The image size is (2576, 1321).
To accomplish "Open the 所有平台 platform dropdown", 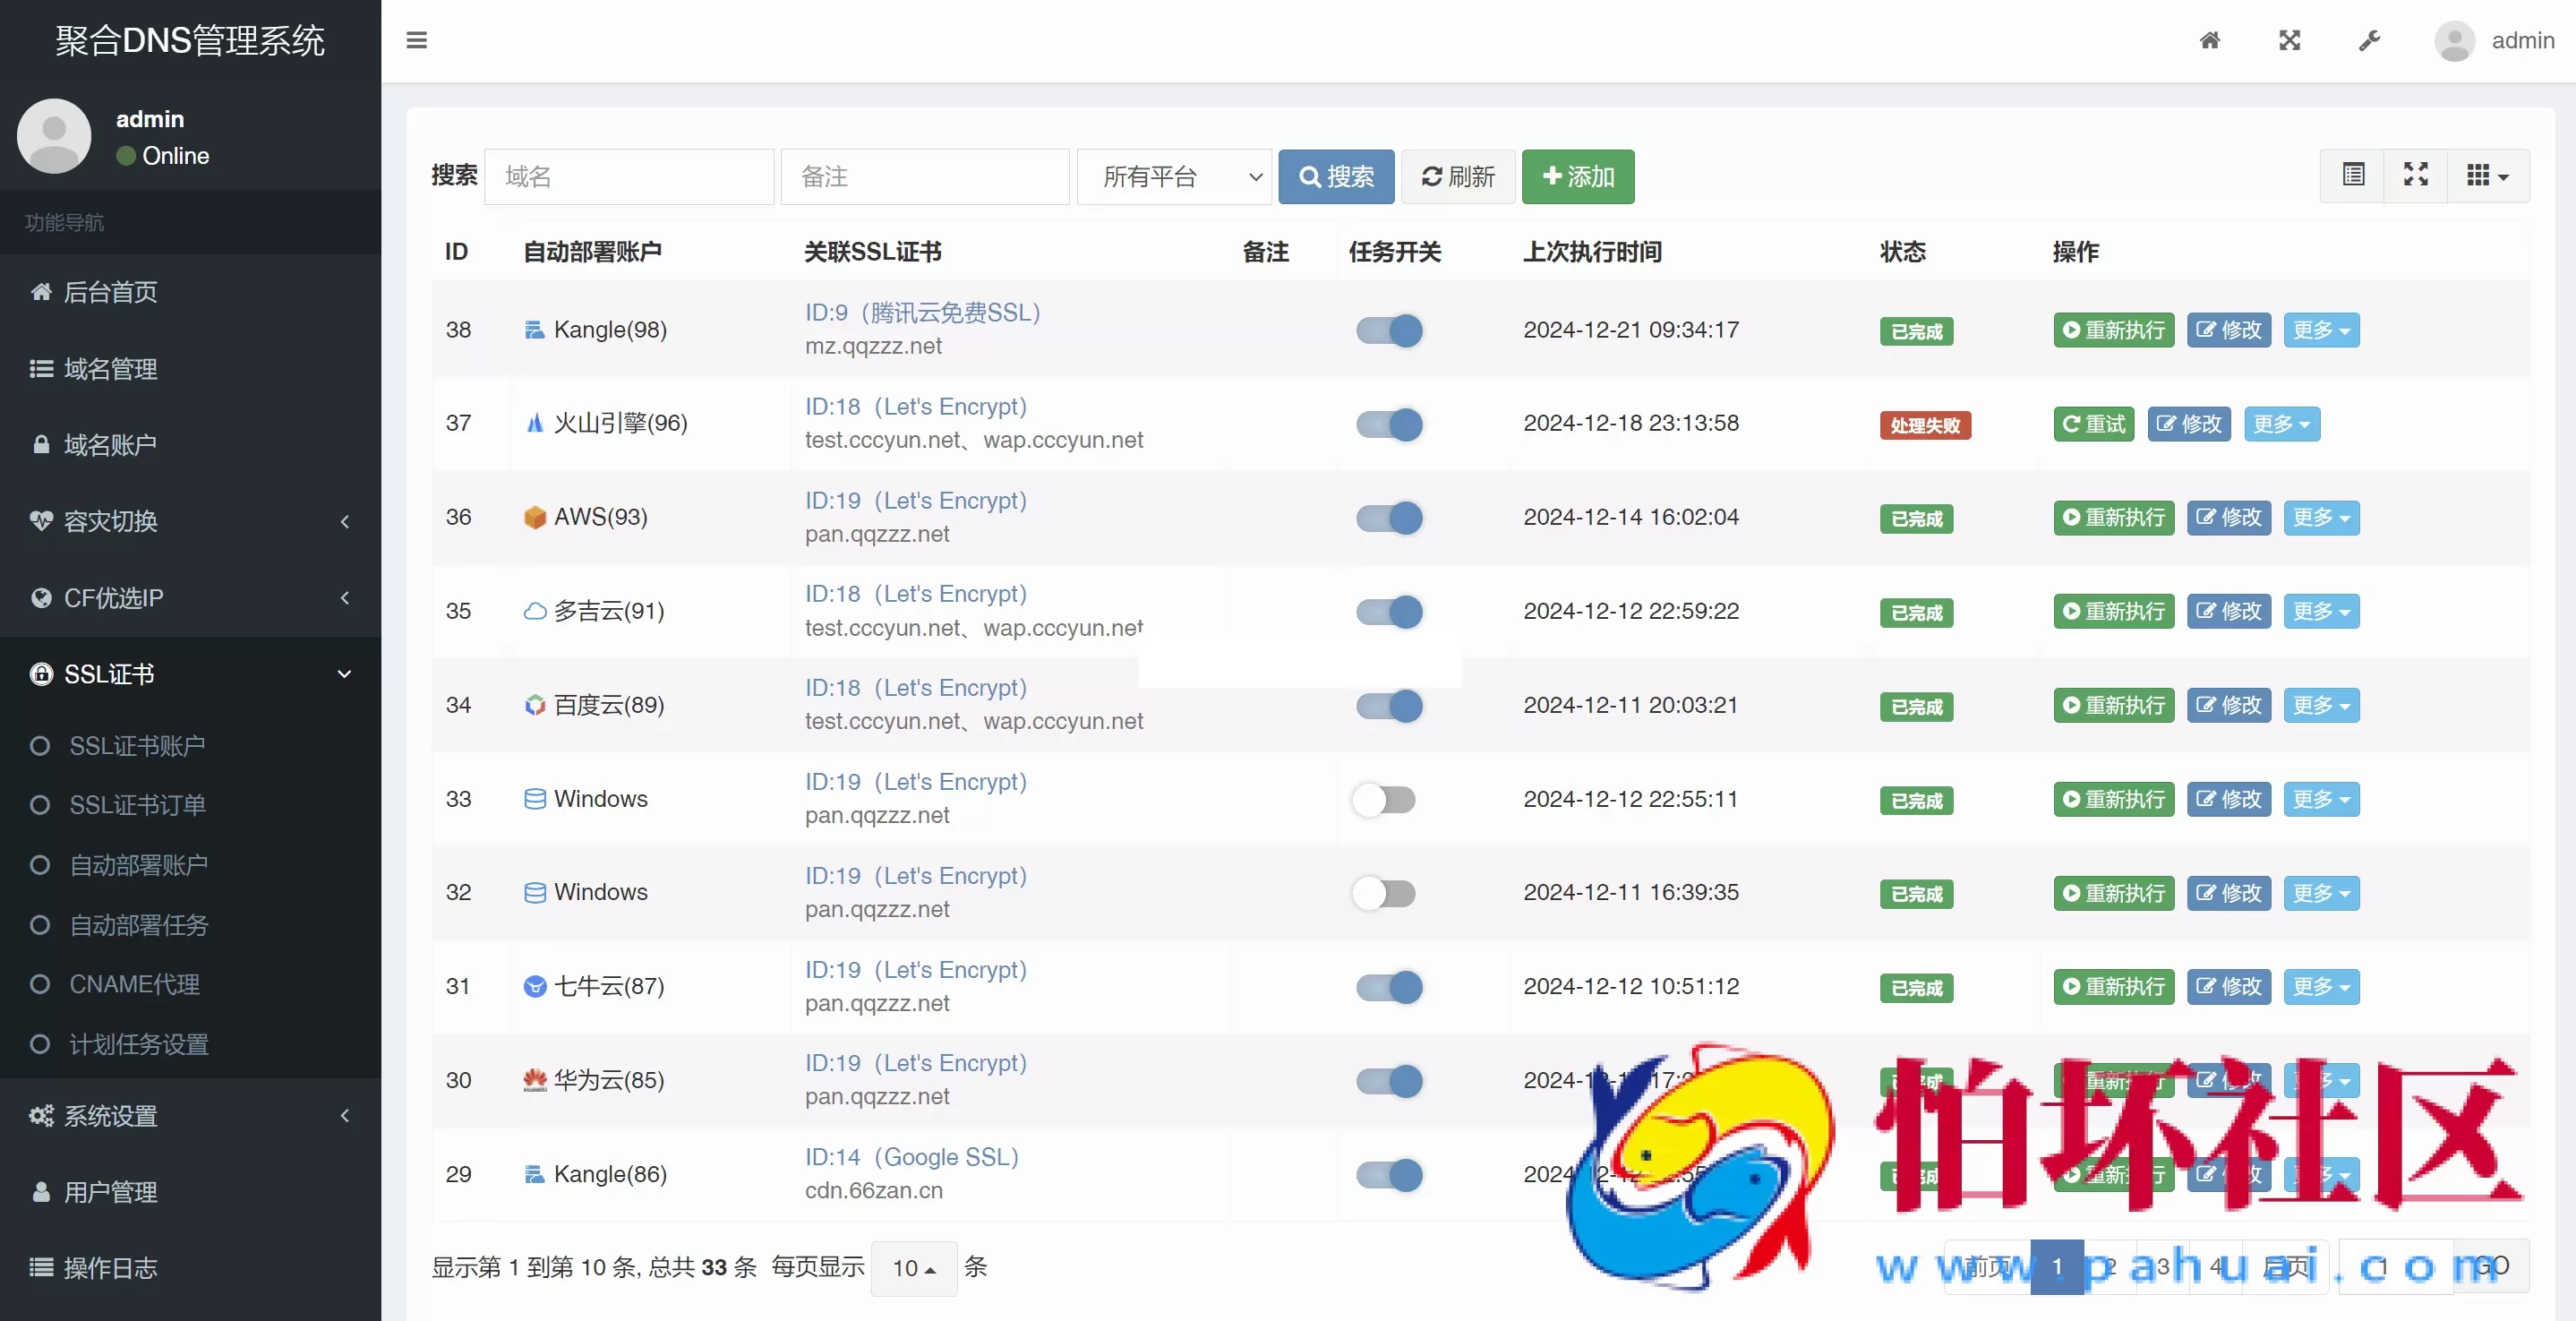I will click(x=1174, y=176).
